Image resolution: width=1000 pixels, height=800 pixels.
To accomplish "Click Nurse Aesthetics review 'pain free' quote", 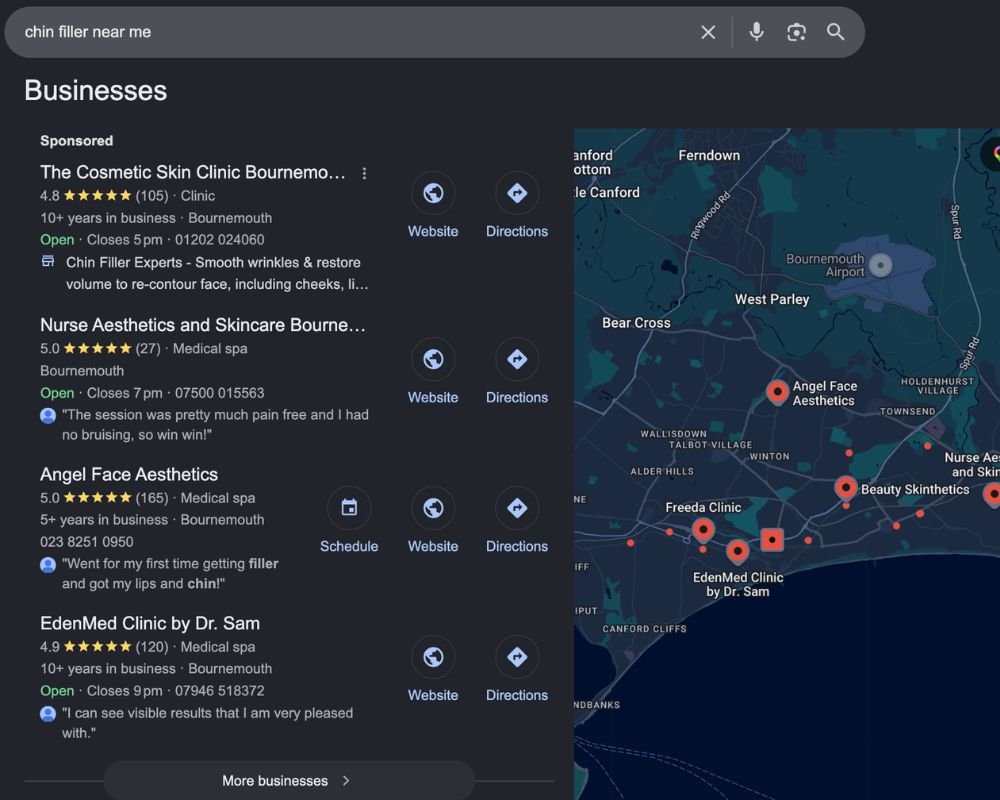I will [215, 424].
